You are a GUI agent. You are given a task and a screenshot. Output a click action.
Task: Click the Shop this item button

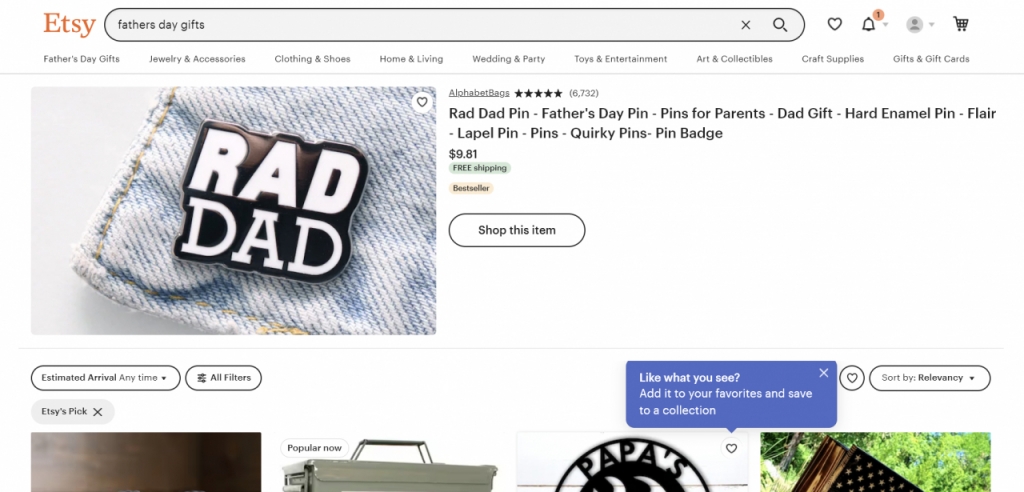click(516, 230)
